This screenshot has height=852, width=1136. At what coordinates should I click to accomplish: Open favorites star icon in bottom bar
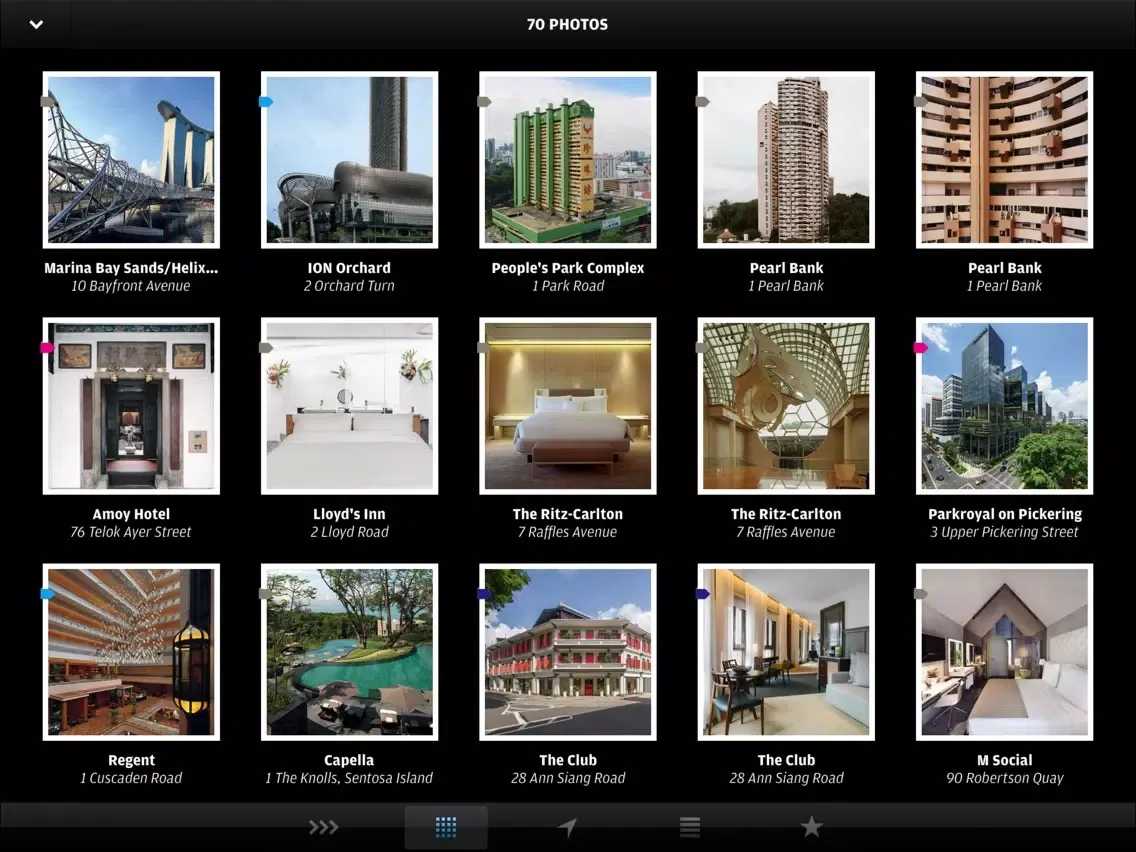[x=811, y=826]
